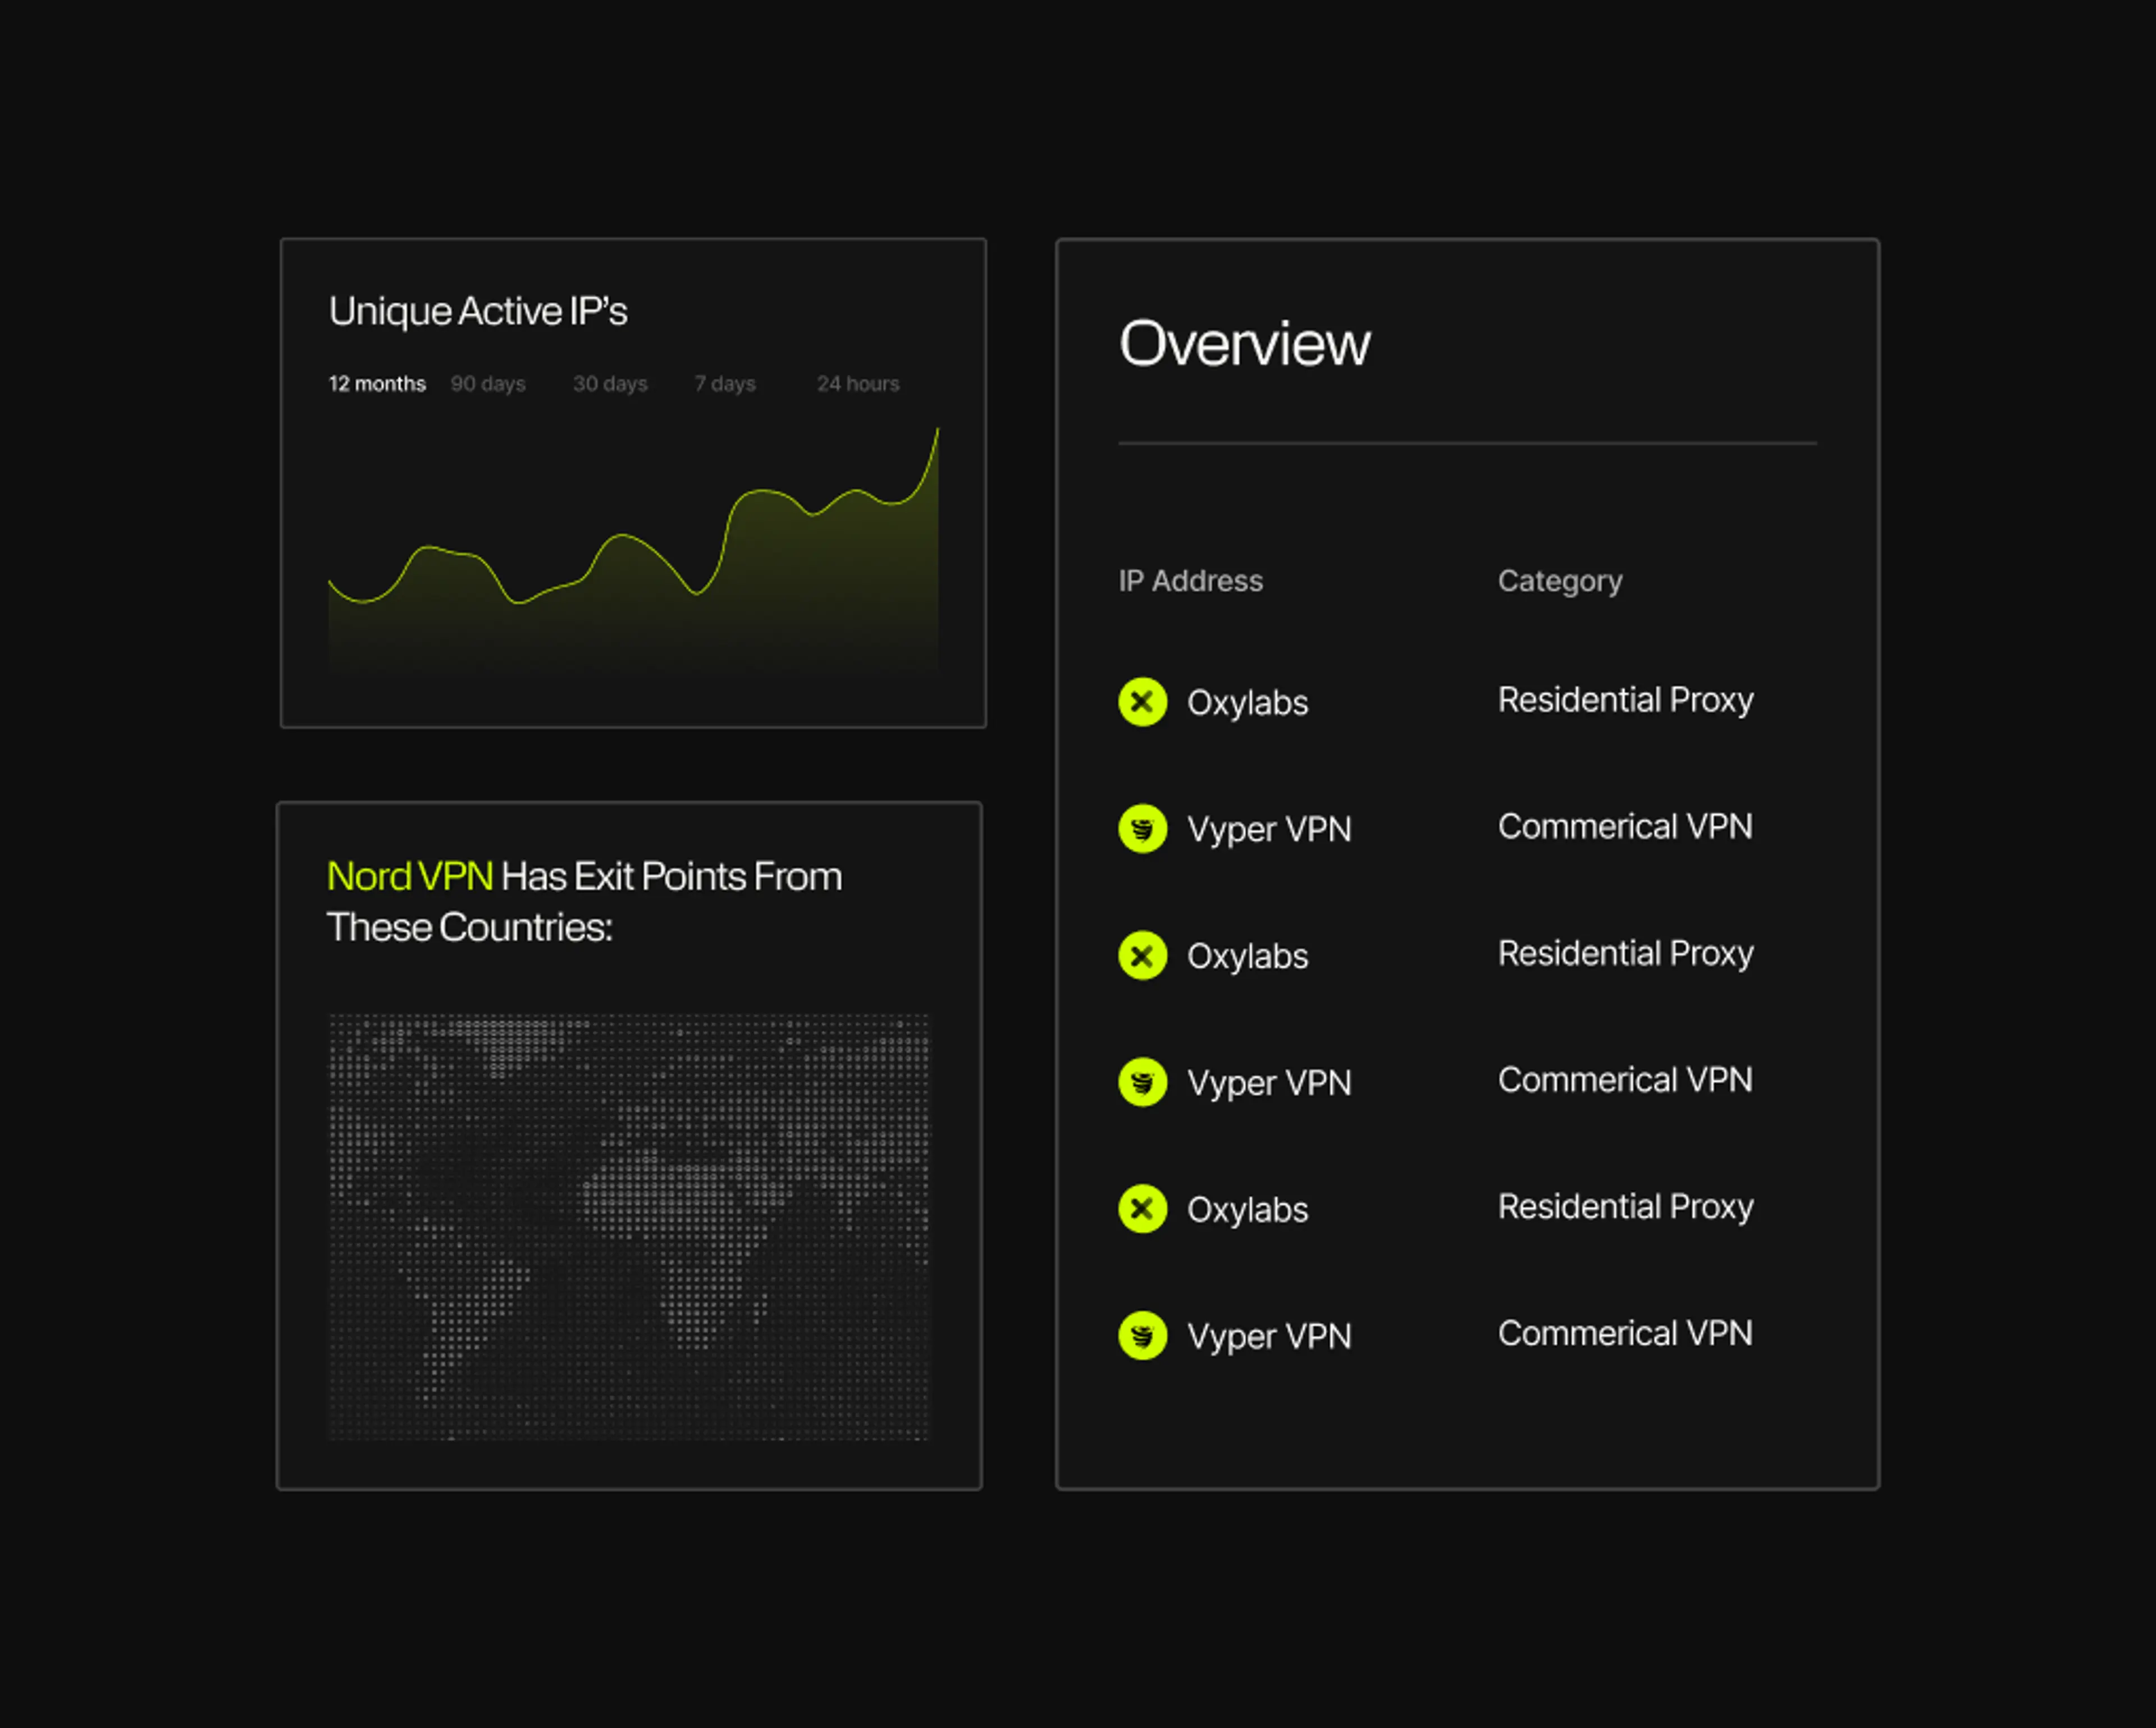Click the Nord VPN highlighted link
Screen dimensions: 2156x1728
click(410, 877)
